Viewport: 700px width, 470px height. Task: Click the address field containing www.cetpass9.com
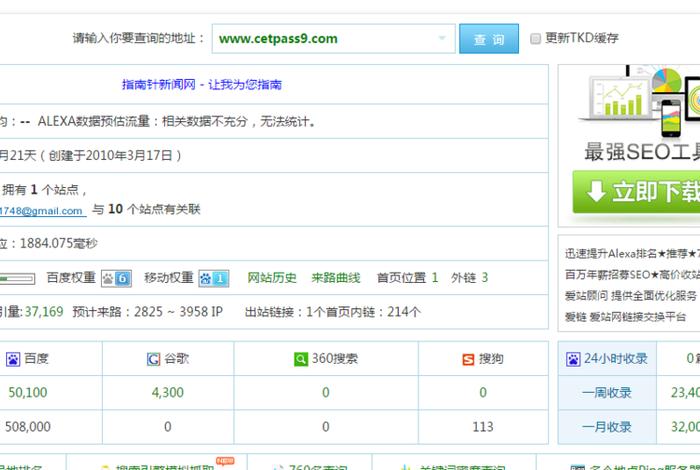point(320,39)
